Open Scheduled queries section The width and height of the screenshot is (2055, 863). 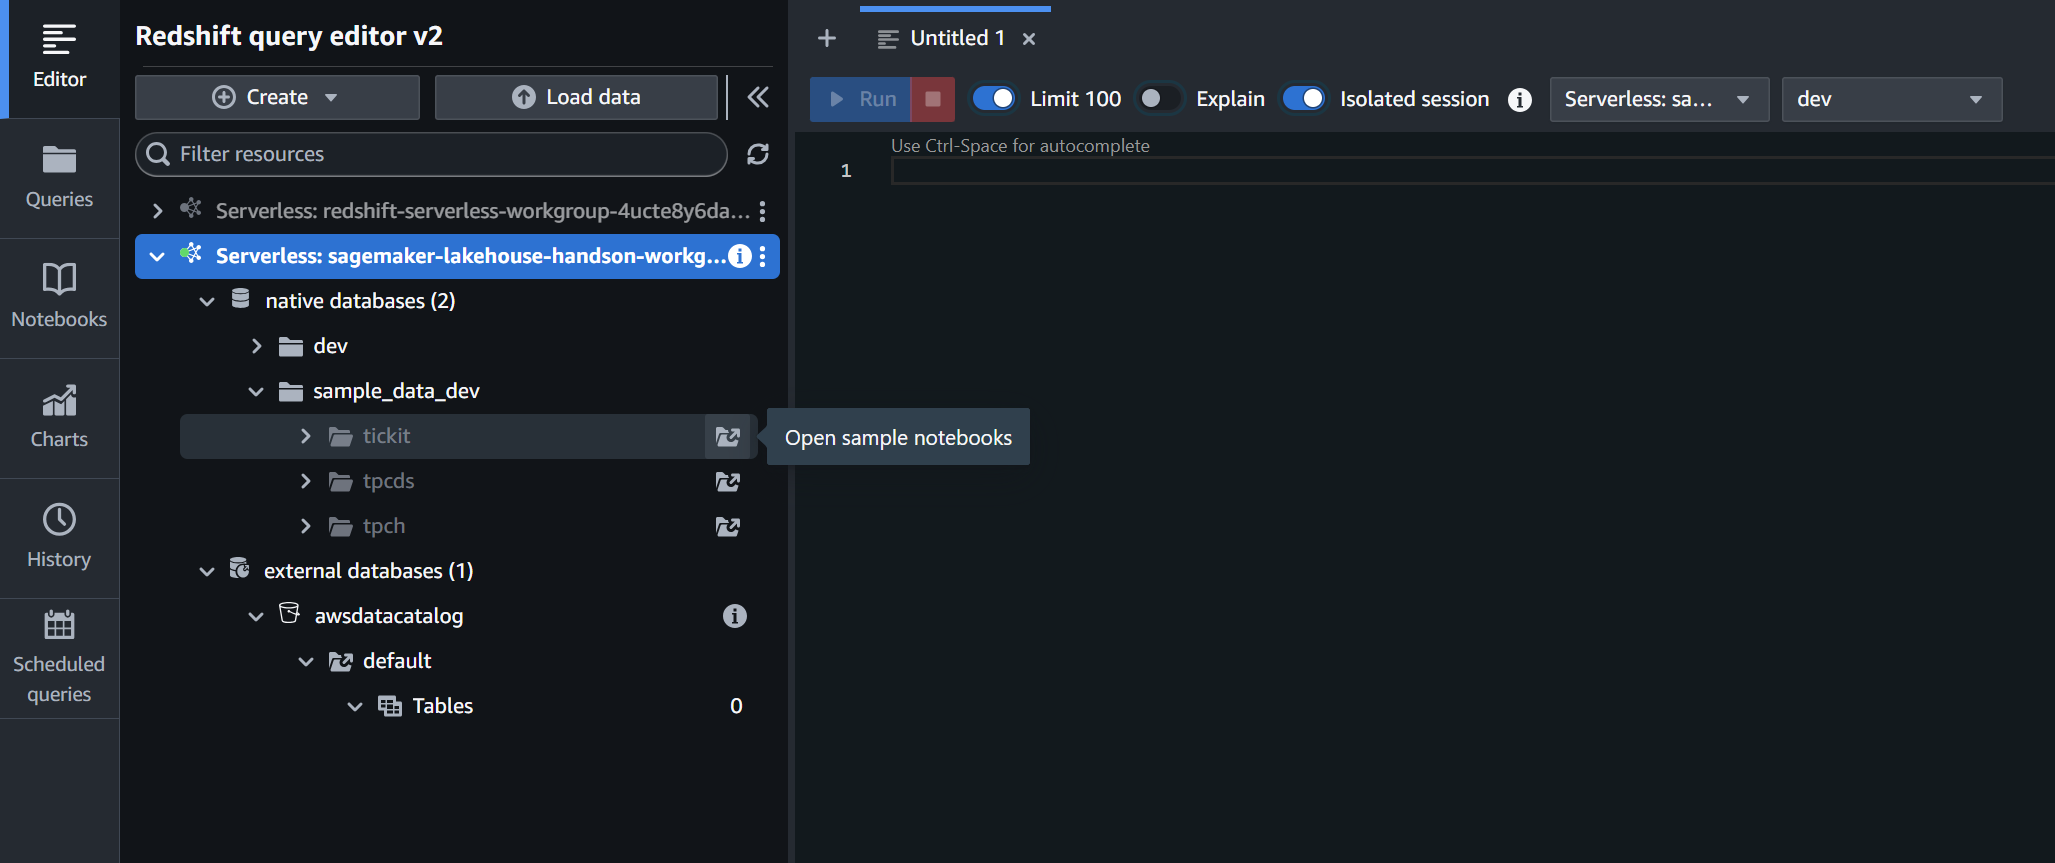coord(59,659)
